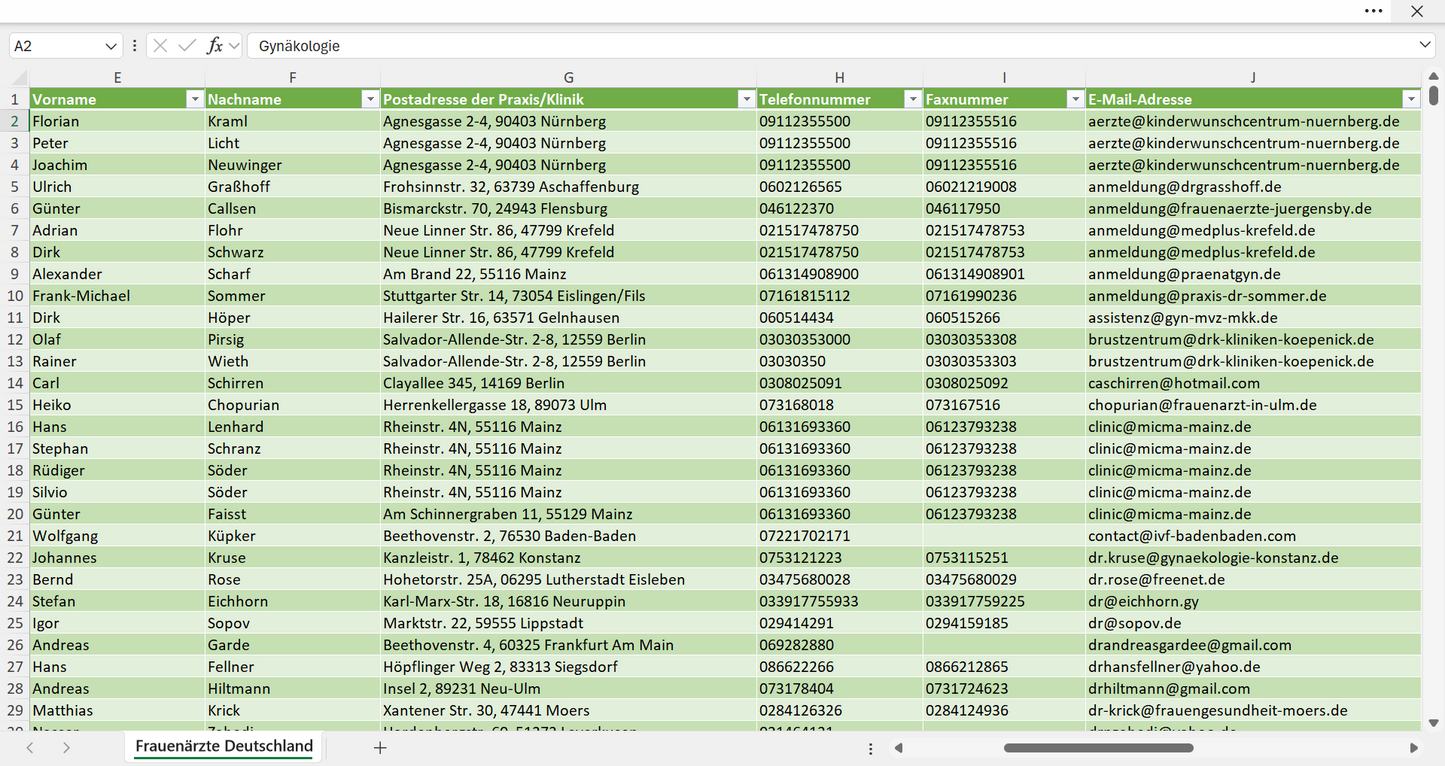The height and width of the screenshot is (766, 1445).
Task: Add a new sheet with plus icon
Action: tap(380, 747)
